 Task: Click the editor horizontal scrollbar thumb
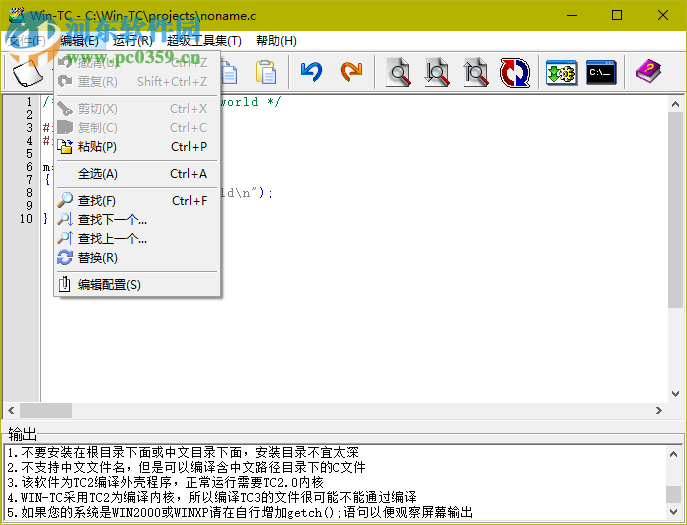point(46,411)
